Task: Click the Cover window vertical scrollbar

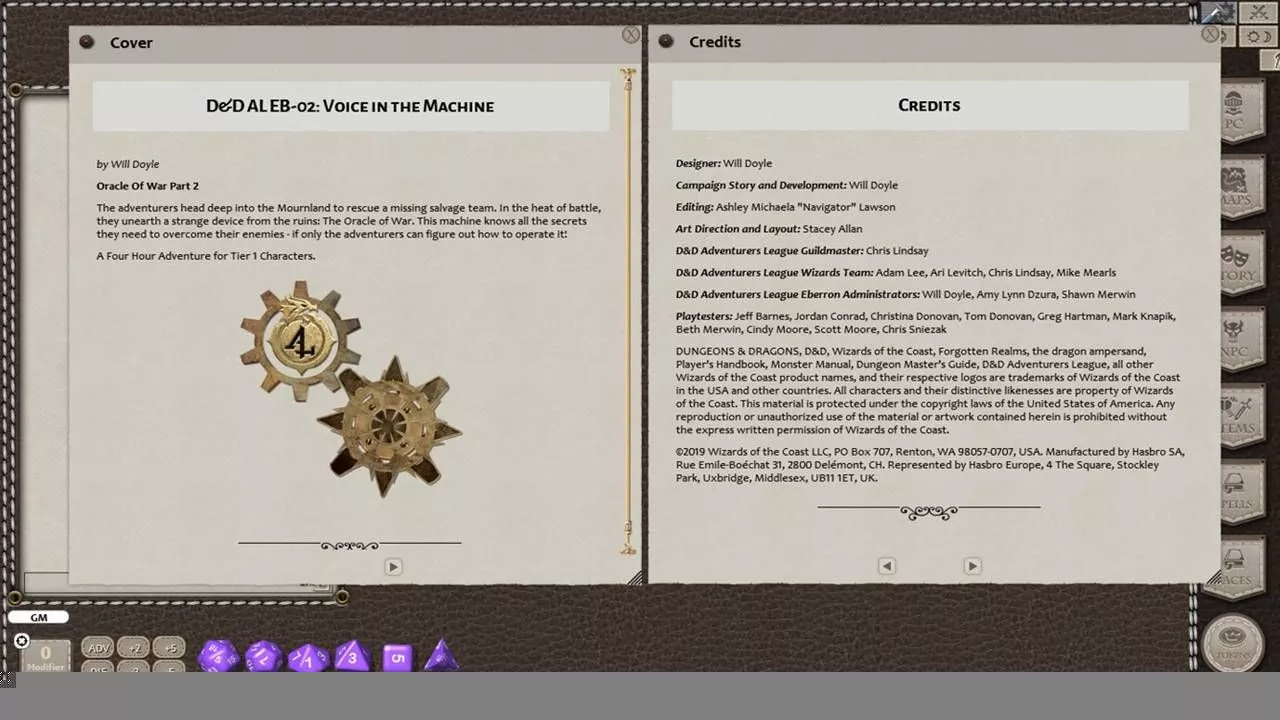Action: point(628,311)
